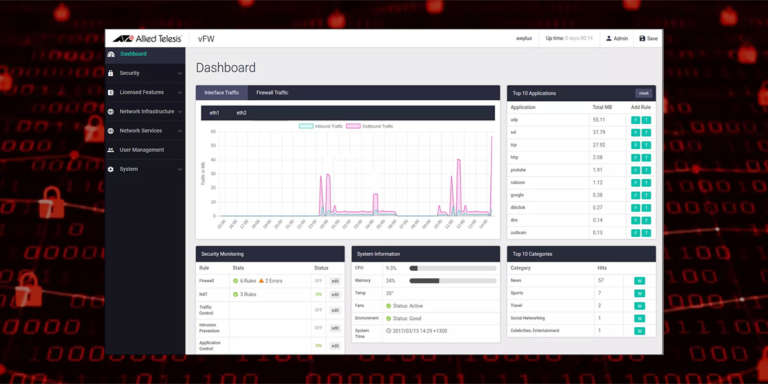The width and height of the screenshot is (768, 384).
Task: Expand the System menu chevron
Action: 180,169
